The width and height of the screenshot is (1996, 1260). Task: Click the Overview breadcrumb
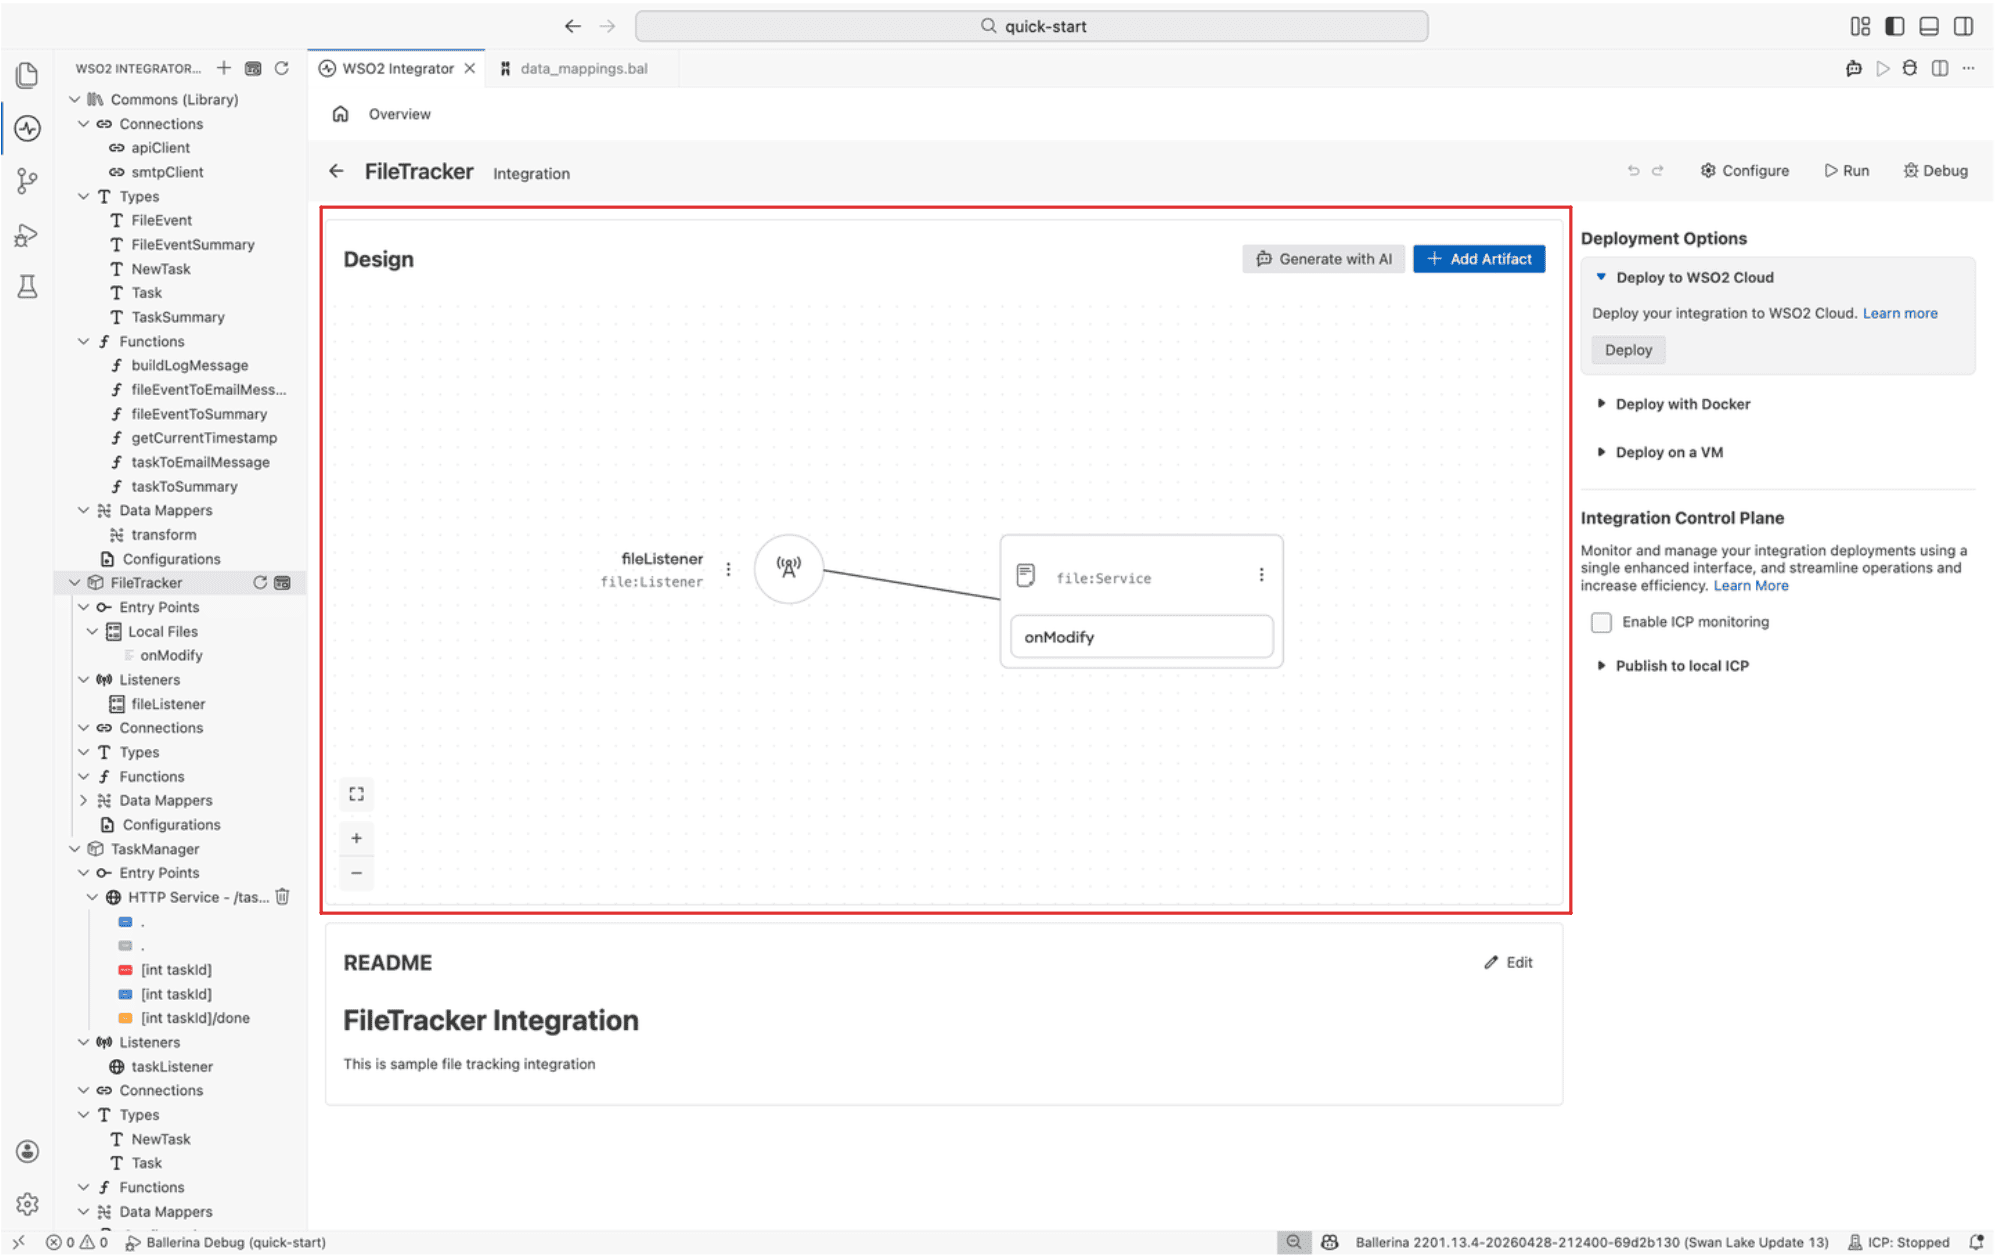(x=399, y=114)
